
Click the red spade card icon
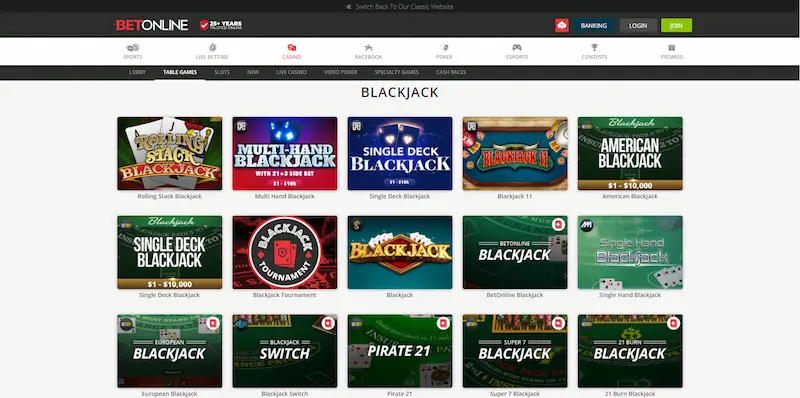tap(562, 26)
